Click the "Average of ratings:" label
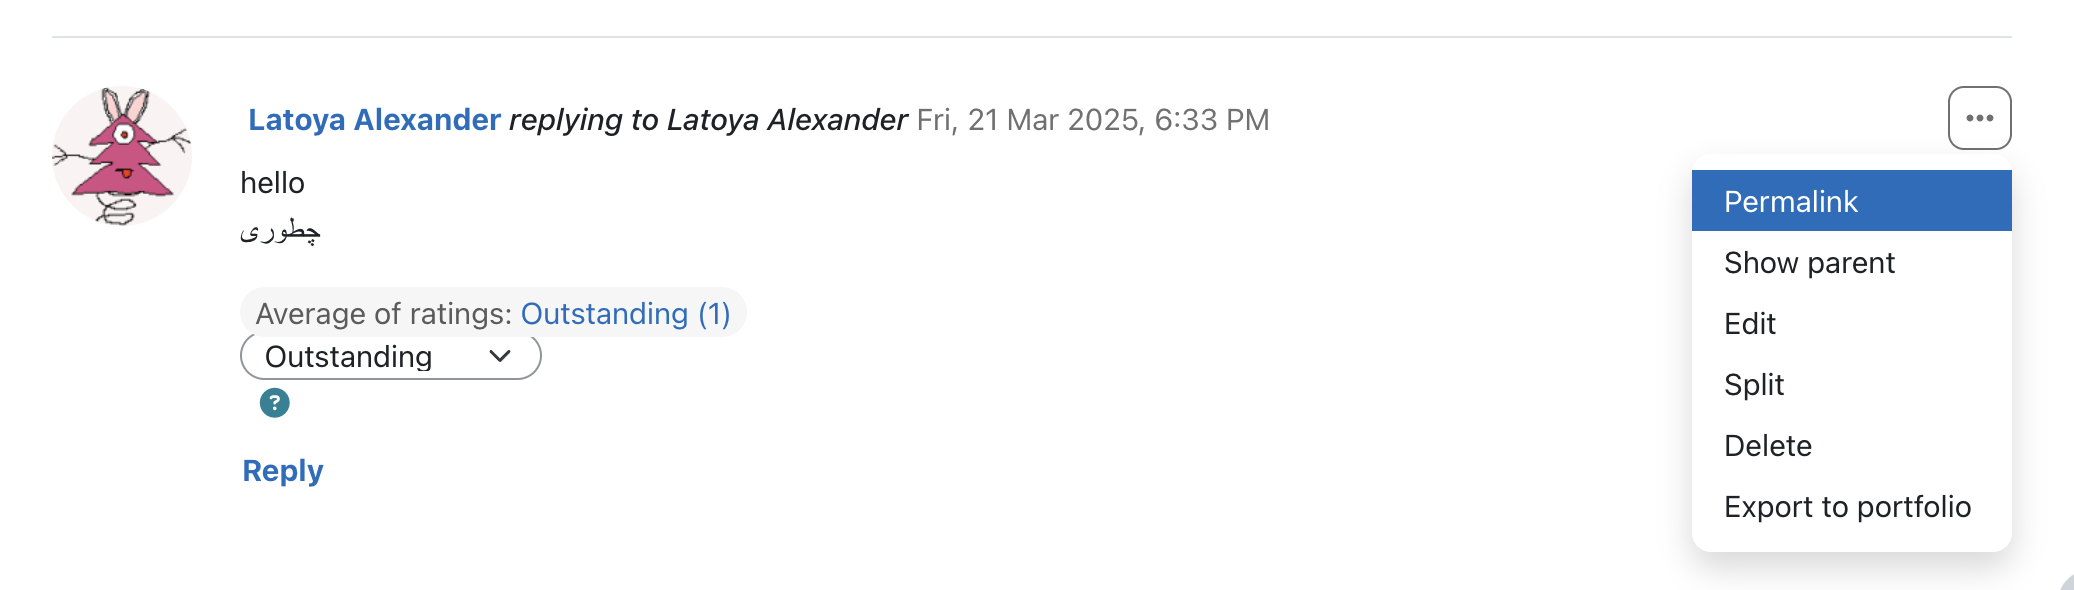The height and width of the screenshot is (590, 2074). (384, 314)
